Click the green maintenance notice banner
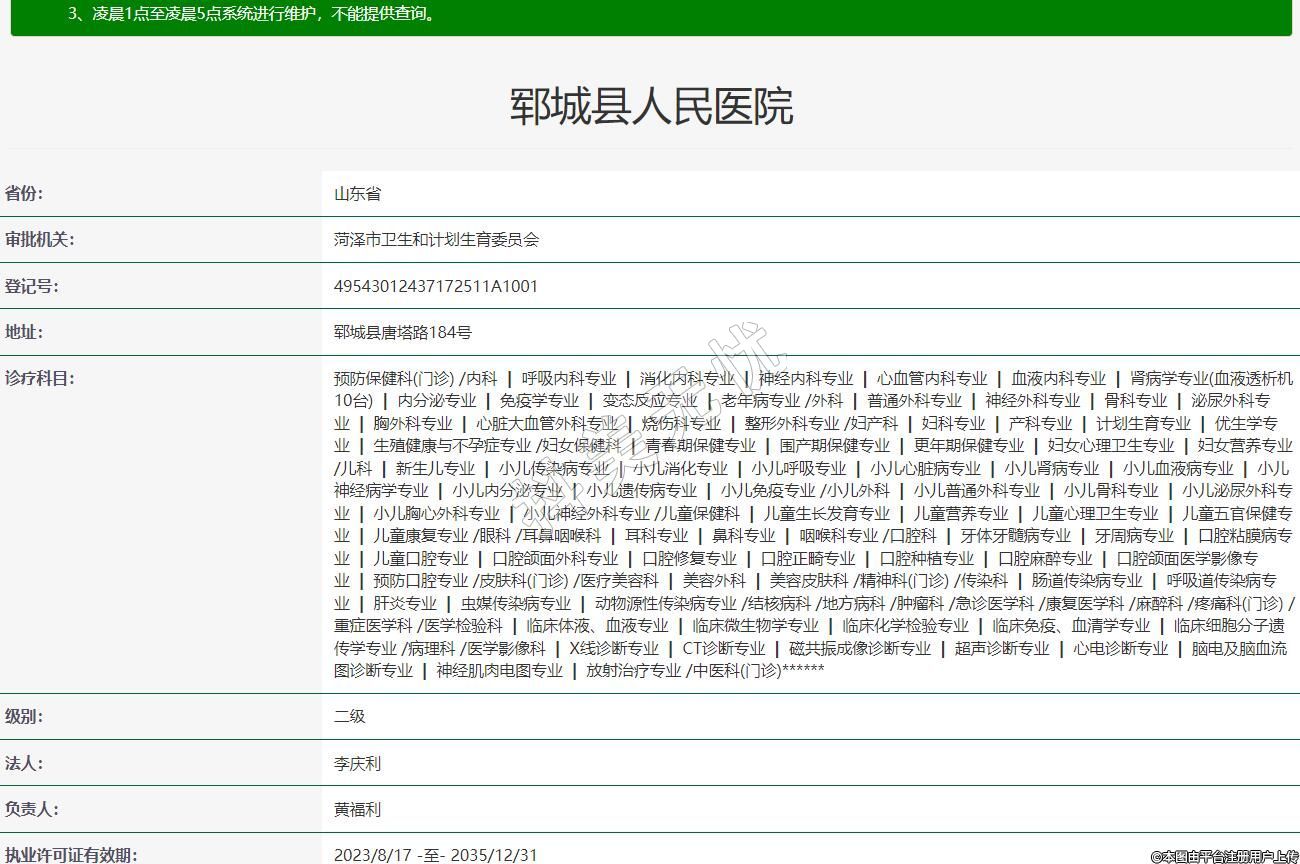The image size is (1300, 864). 650,16
